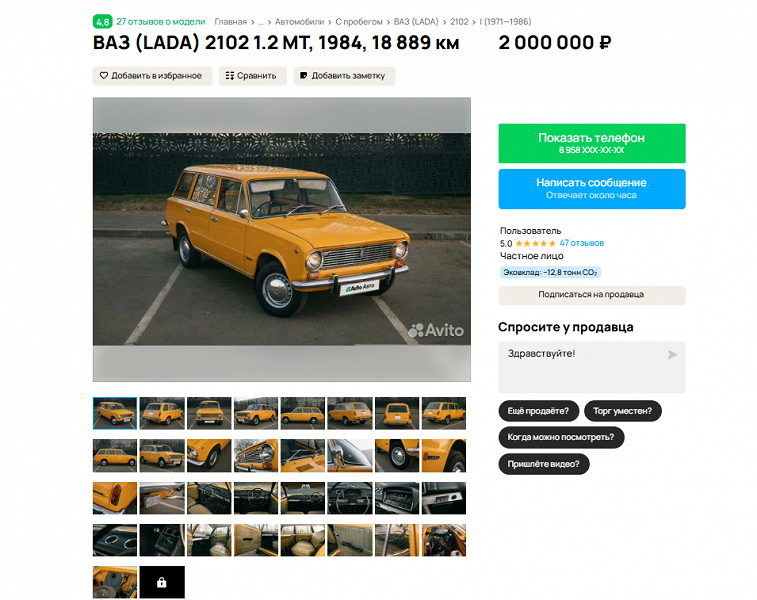Select the Торг уместен? quick question
The height and width of the screenshot is (600, 757).
[x=623, y=411]
